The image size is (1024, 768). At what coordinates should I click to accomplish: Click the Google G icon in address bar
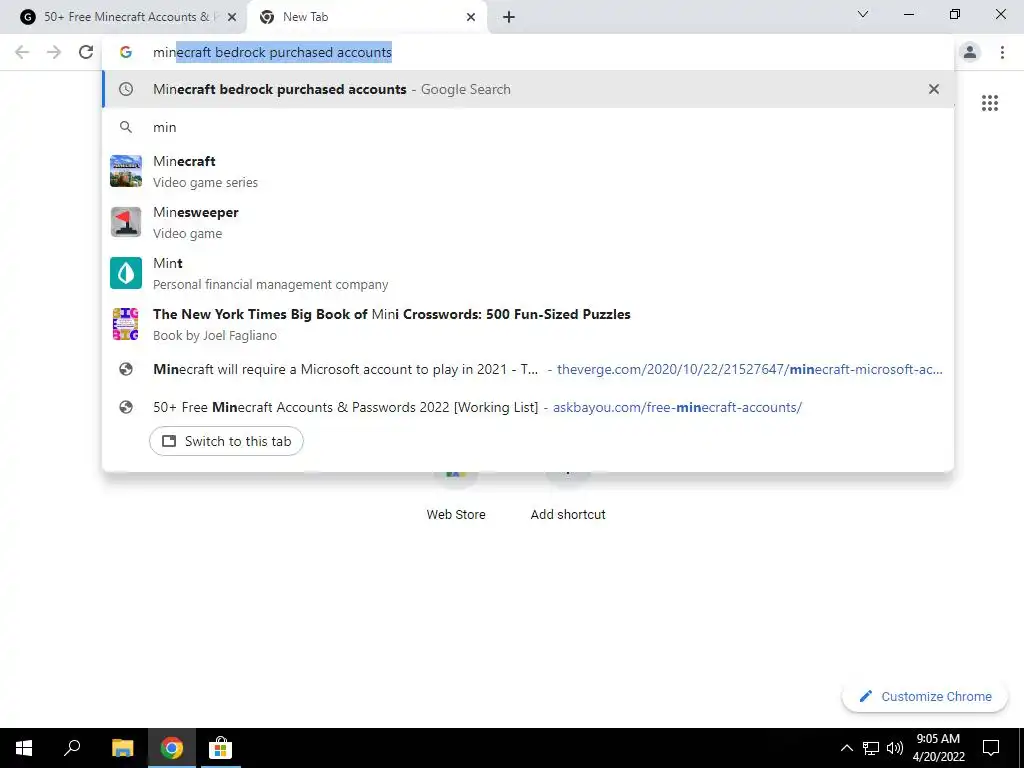pos(126,52)
